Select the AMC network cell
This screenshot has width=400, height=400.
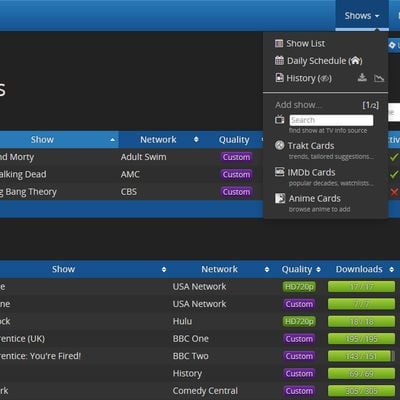coord(130,174)
